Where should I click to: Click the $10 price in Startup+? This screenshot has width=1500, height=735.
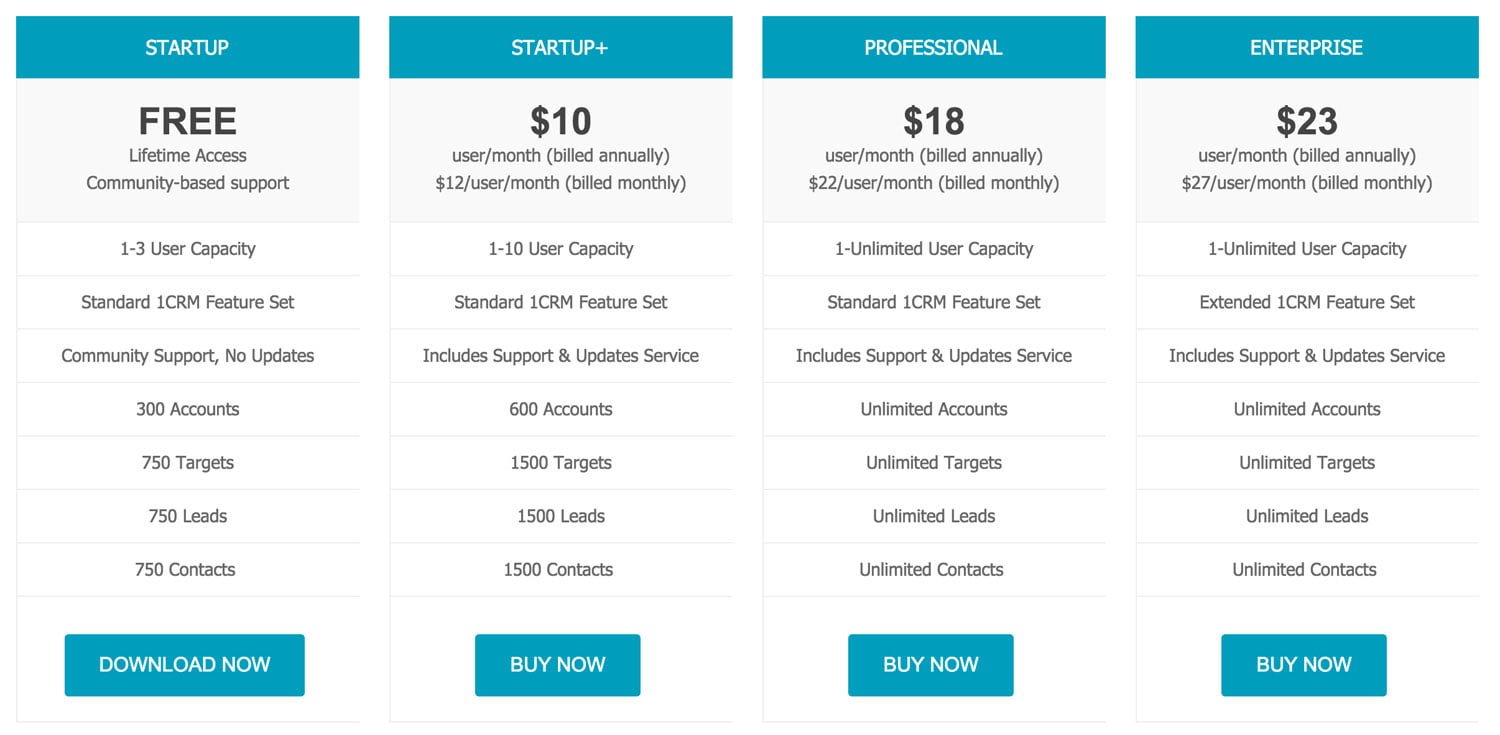click(x=561, y=122)
